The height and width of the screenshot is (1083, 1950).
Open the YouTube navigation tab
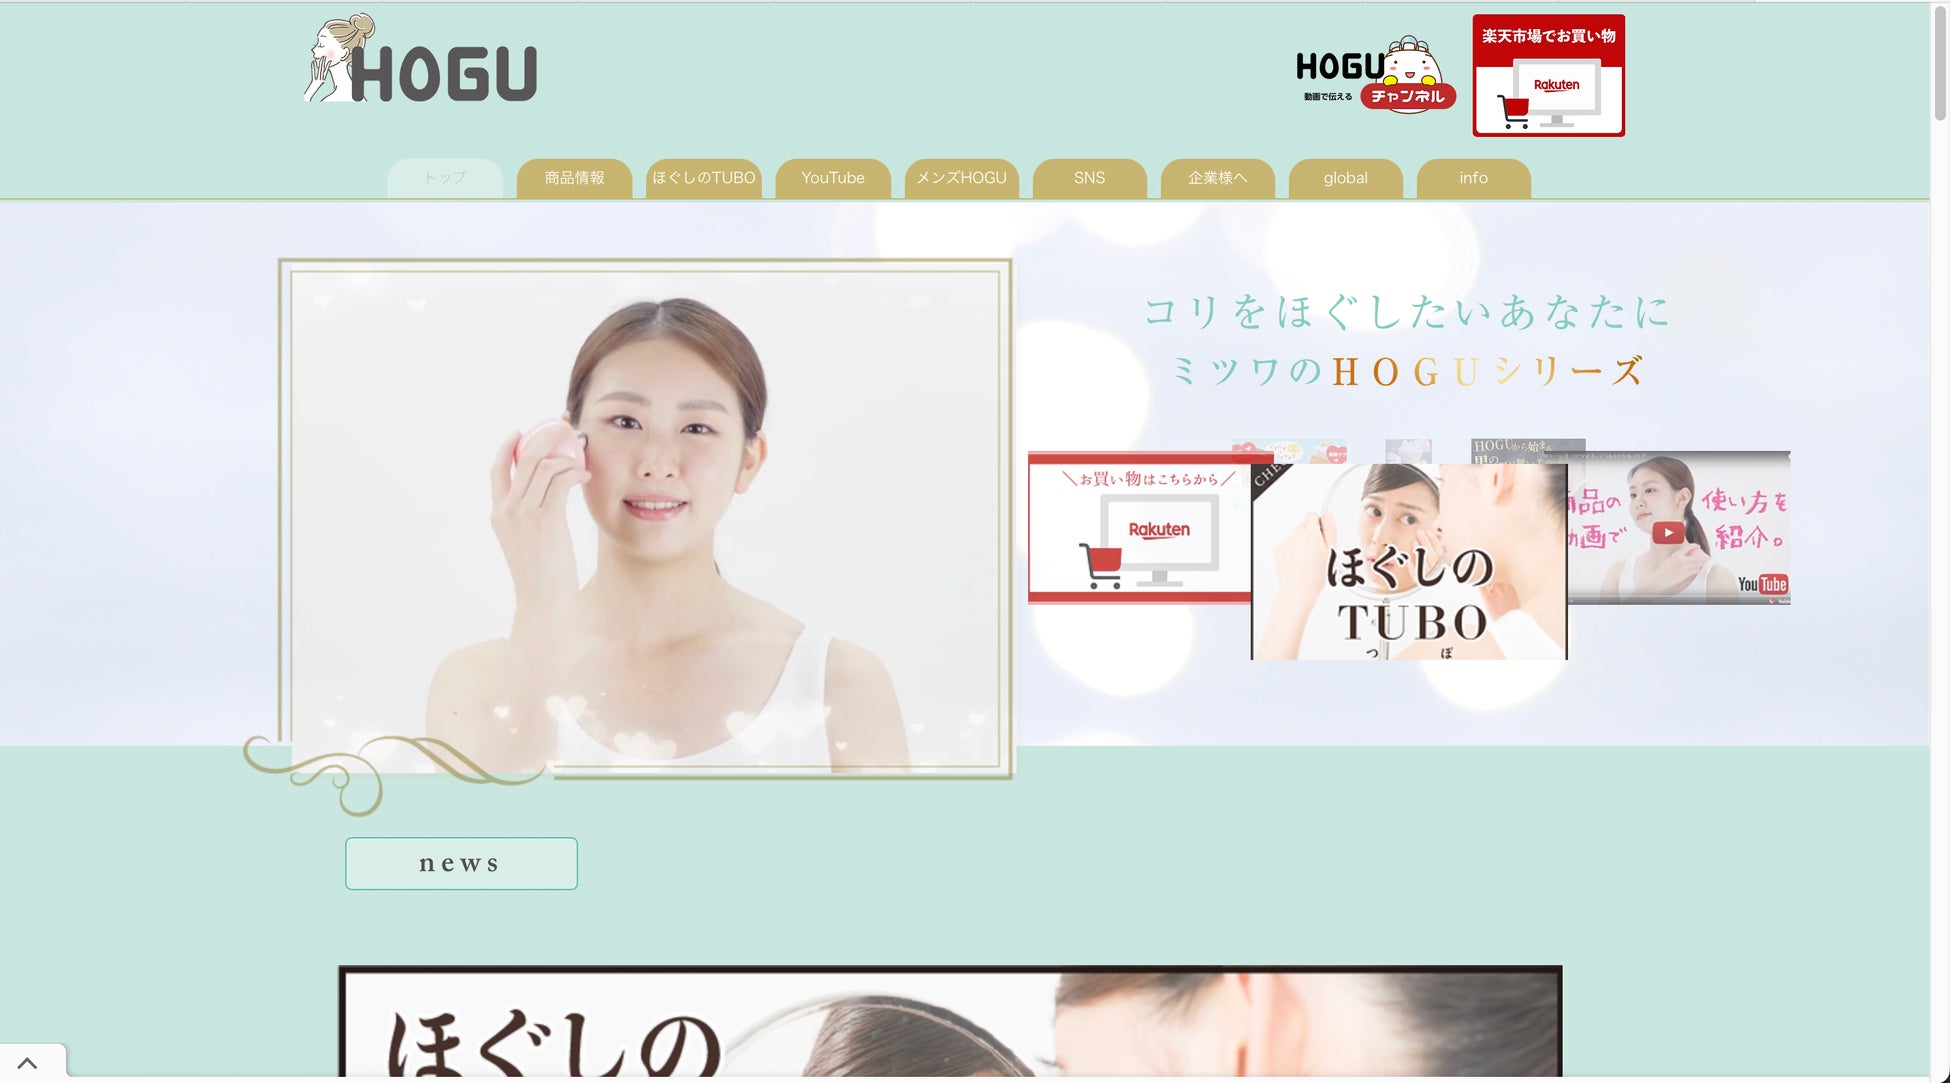pos(832,178)
